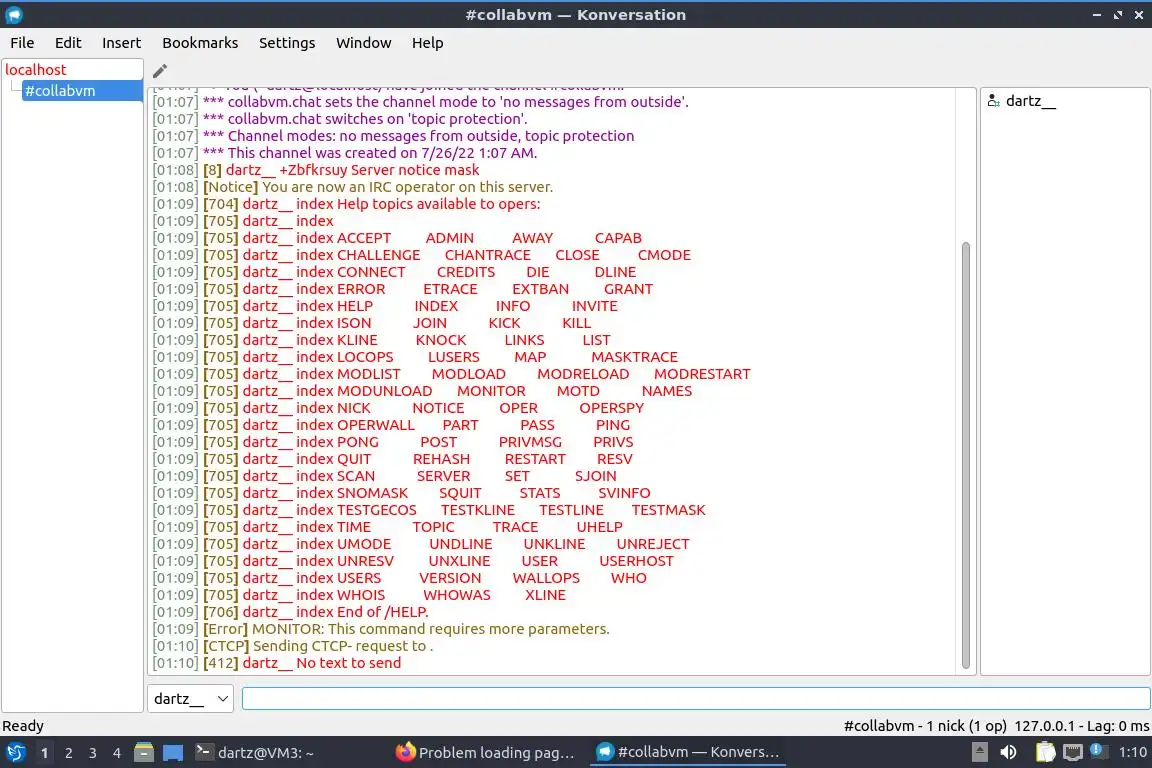Maximize the Konversation window
Image resolution: width=1152 pixels, height=768 pixels.
pos(1117,14)
